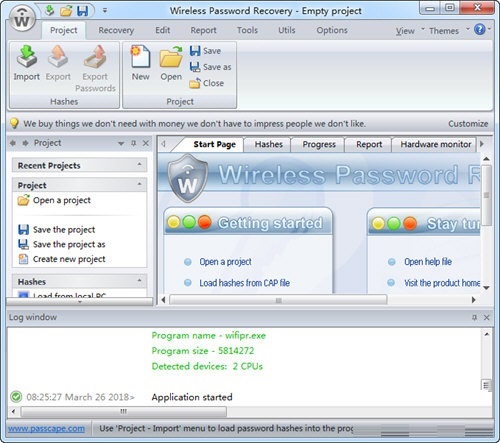
Task: Click tab strip left scroll arrow
Action: 163,144
